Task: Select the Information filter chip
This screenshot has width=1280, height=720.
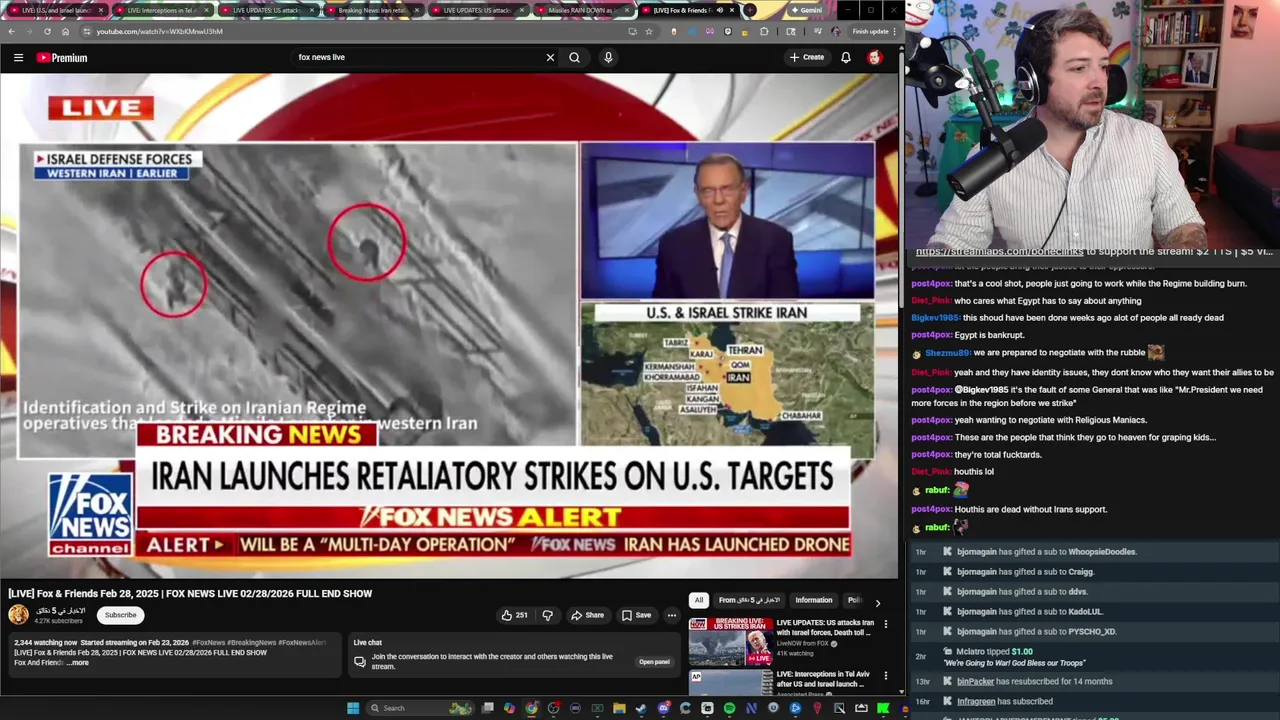Action: click(813, 600)
